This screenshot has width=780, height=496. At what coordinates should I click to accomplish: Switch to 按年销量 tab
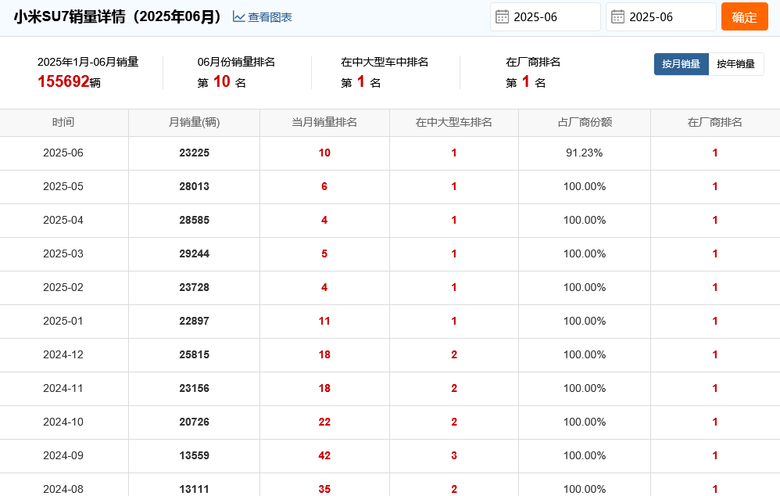coord(736,64)
